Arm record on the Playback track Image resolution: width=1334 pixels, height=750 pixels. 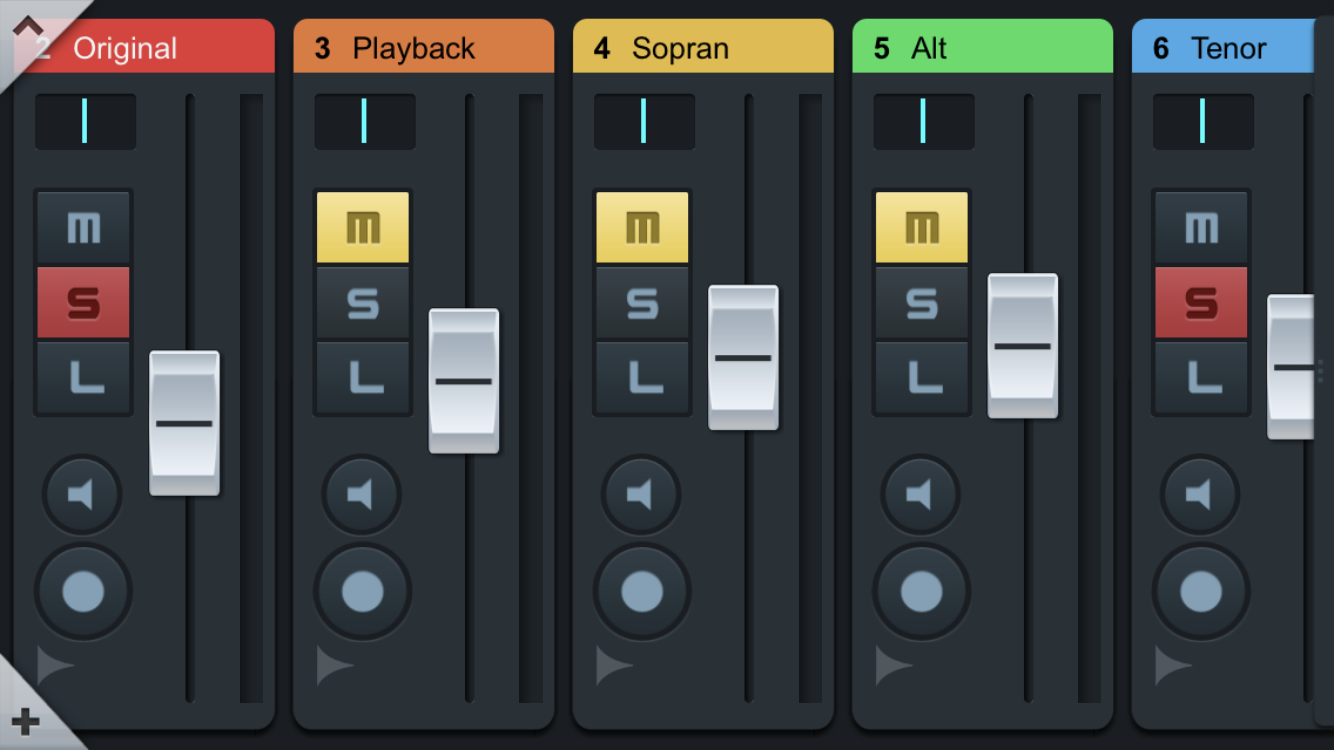pyautogui.click(x=362, y=592)
